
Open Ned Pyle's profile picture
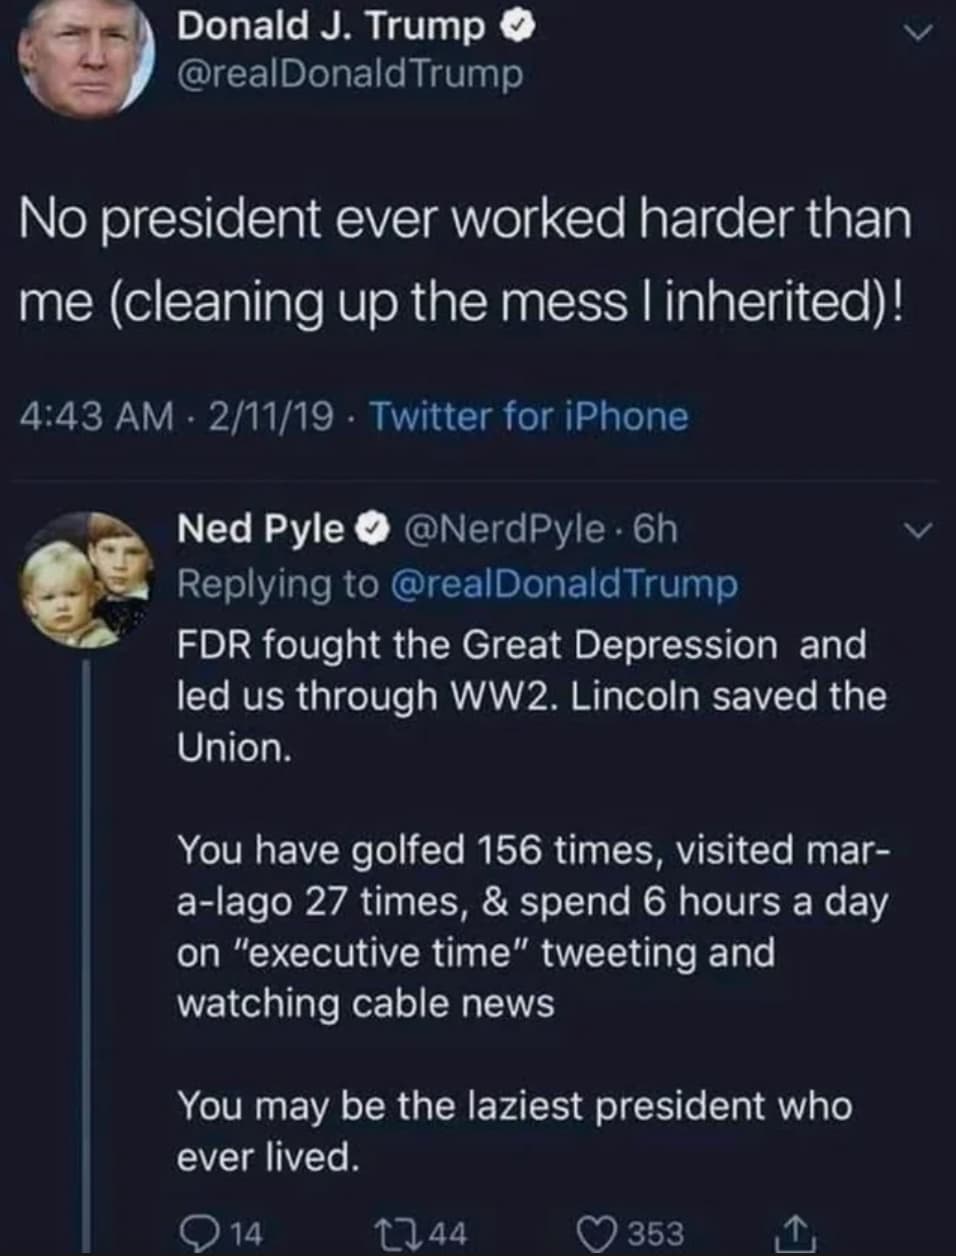tap(87, 580)
